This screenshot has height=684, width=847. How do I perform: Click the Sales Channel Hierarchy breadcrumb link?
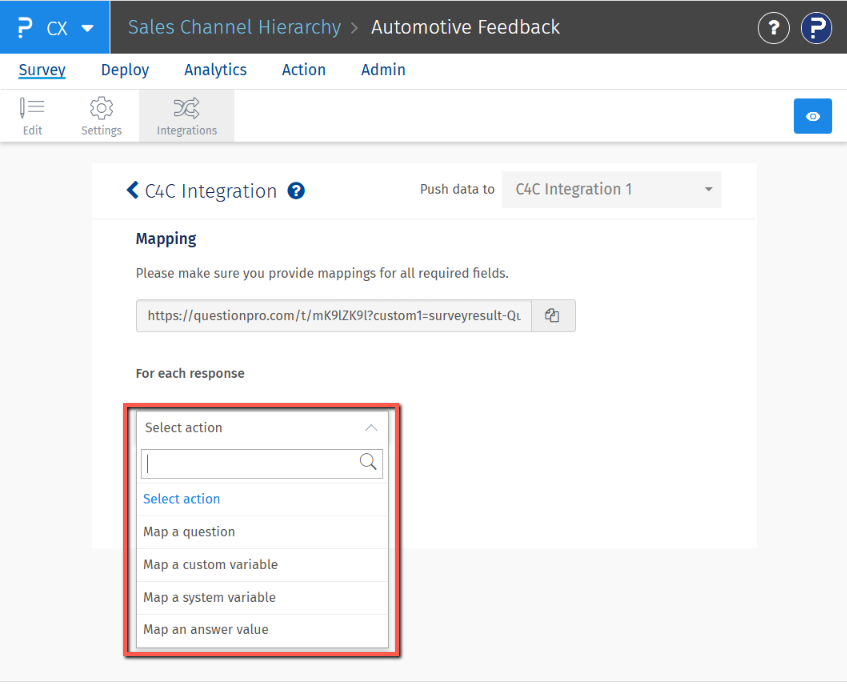(234, 28)
